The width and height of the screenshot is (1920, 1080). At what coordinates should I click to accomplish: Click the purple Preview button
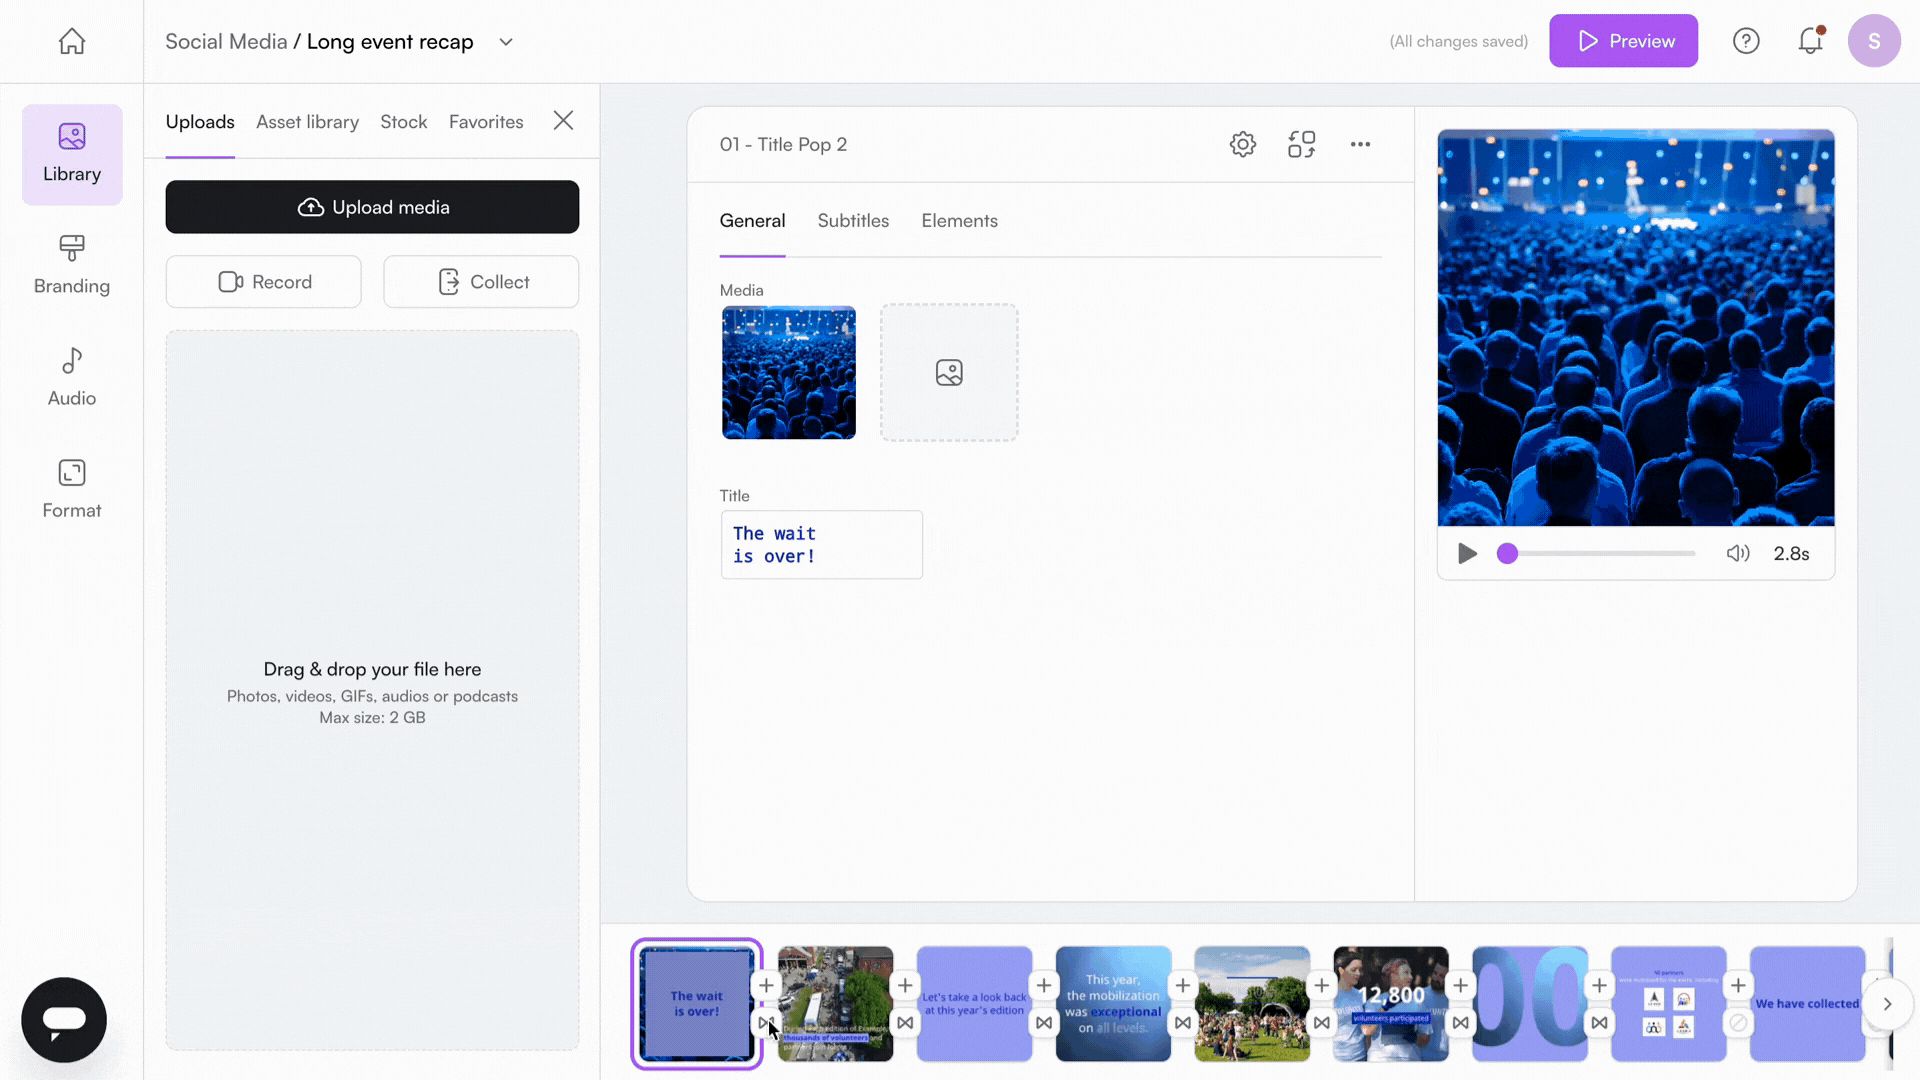point(1623,41)
